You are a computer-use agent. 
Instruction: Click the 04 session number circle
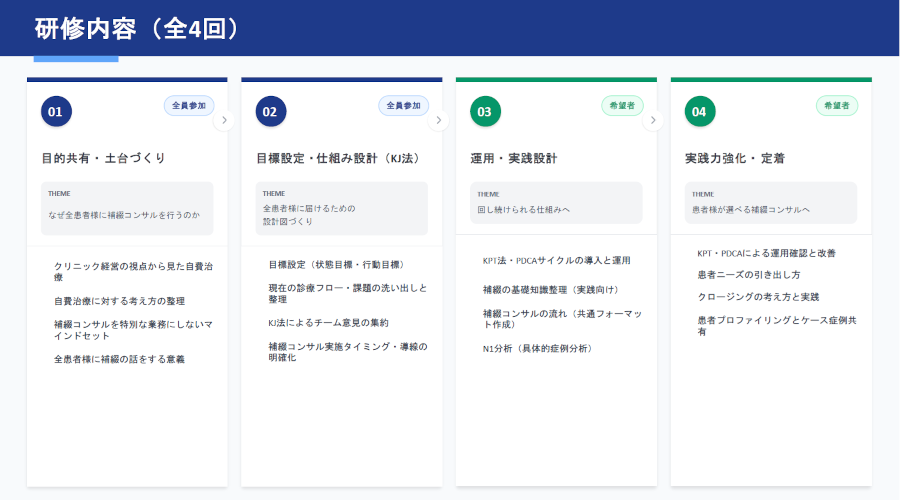click(x=700, y=111)
